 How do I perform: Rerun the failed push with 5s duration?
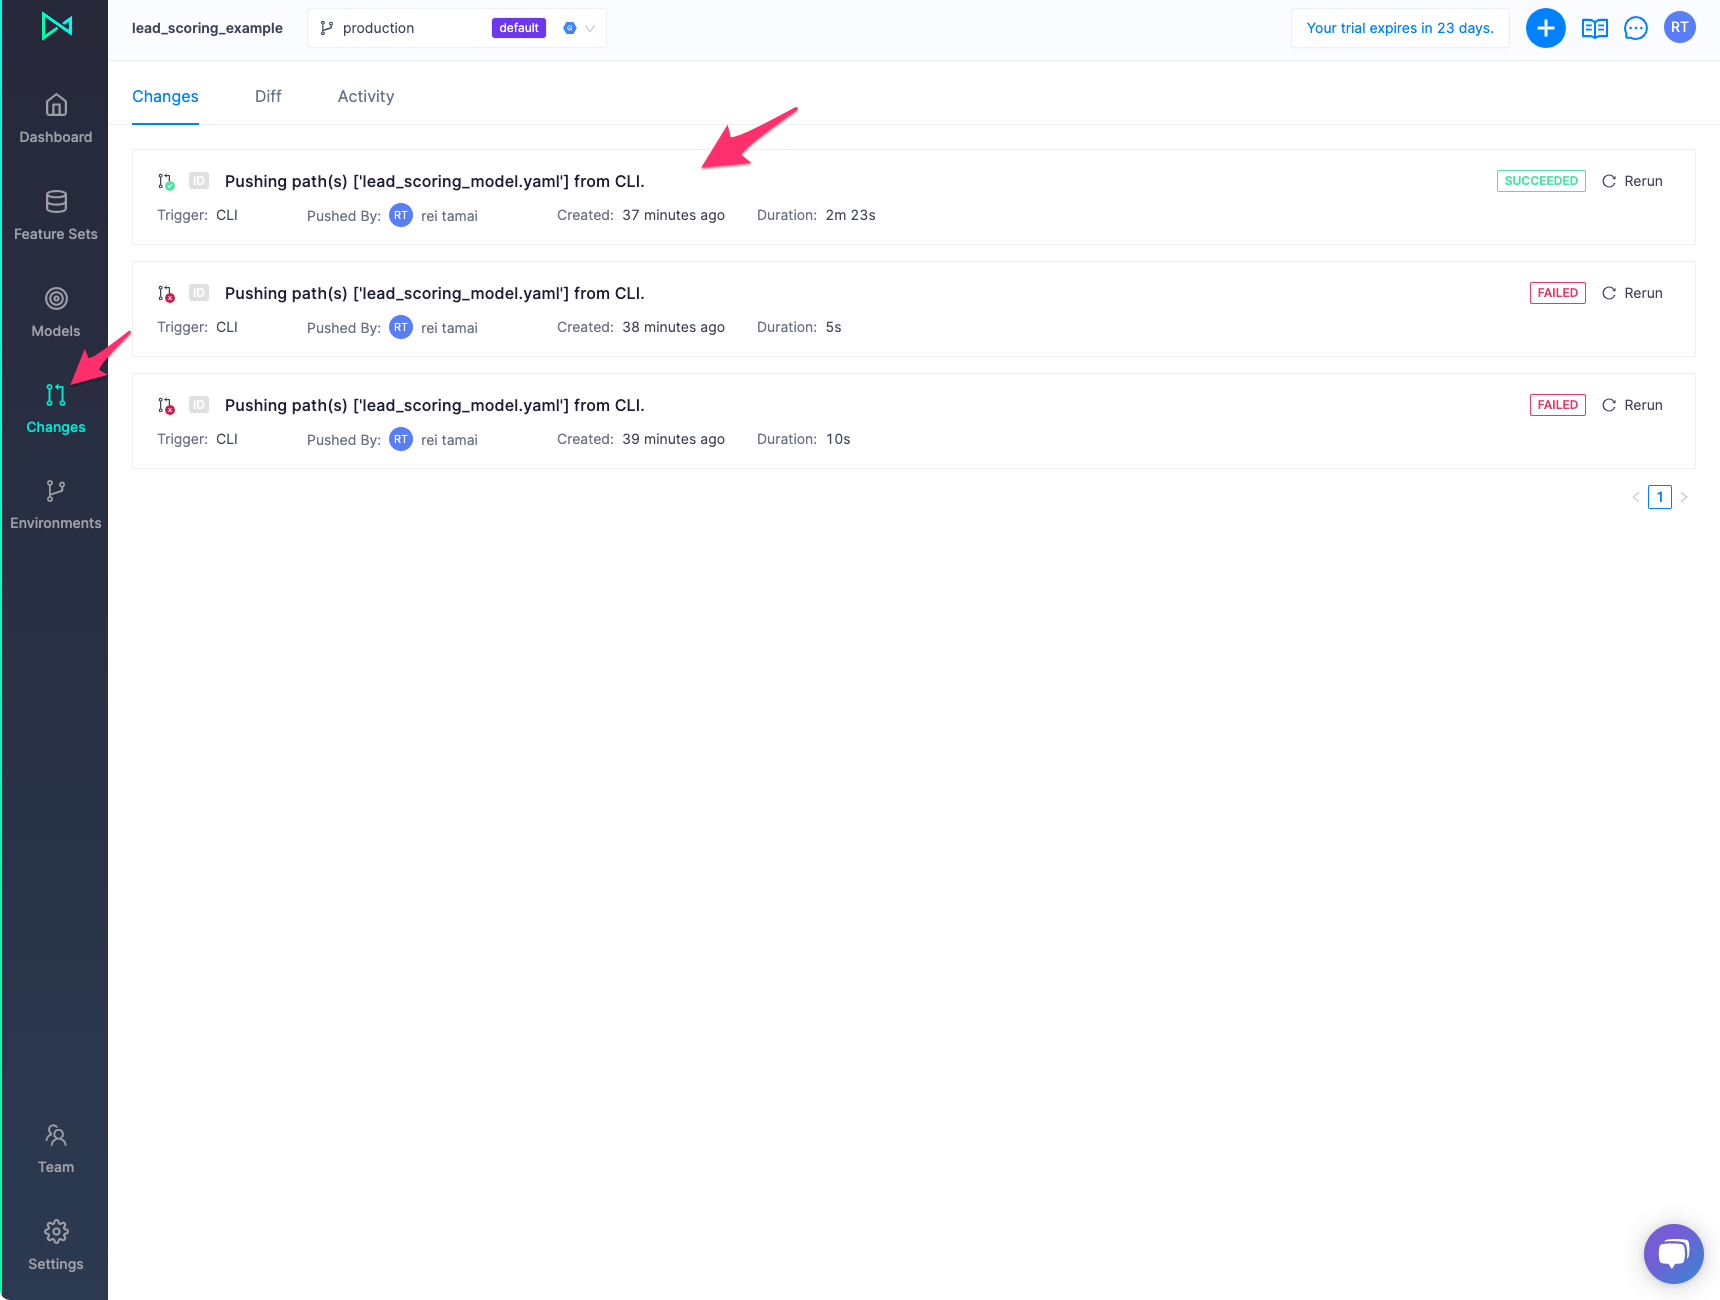pos(1632,293)
